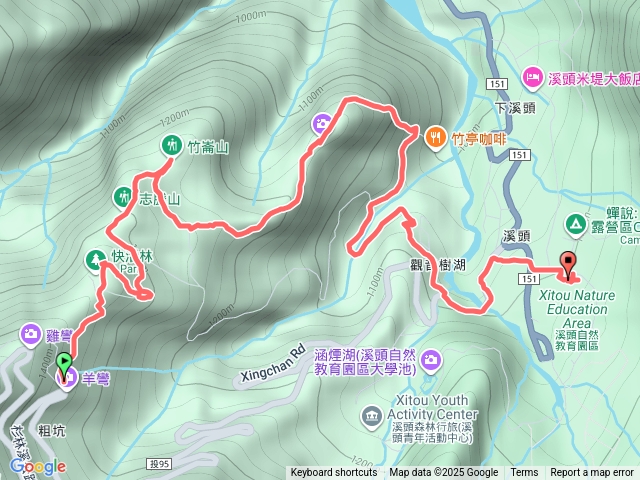The height and width of the screenshot is (480, 640).
Task: Open the 竹亭咖啡 restaurant marker
Action: click(436, 138)
